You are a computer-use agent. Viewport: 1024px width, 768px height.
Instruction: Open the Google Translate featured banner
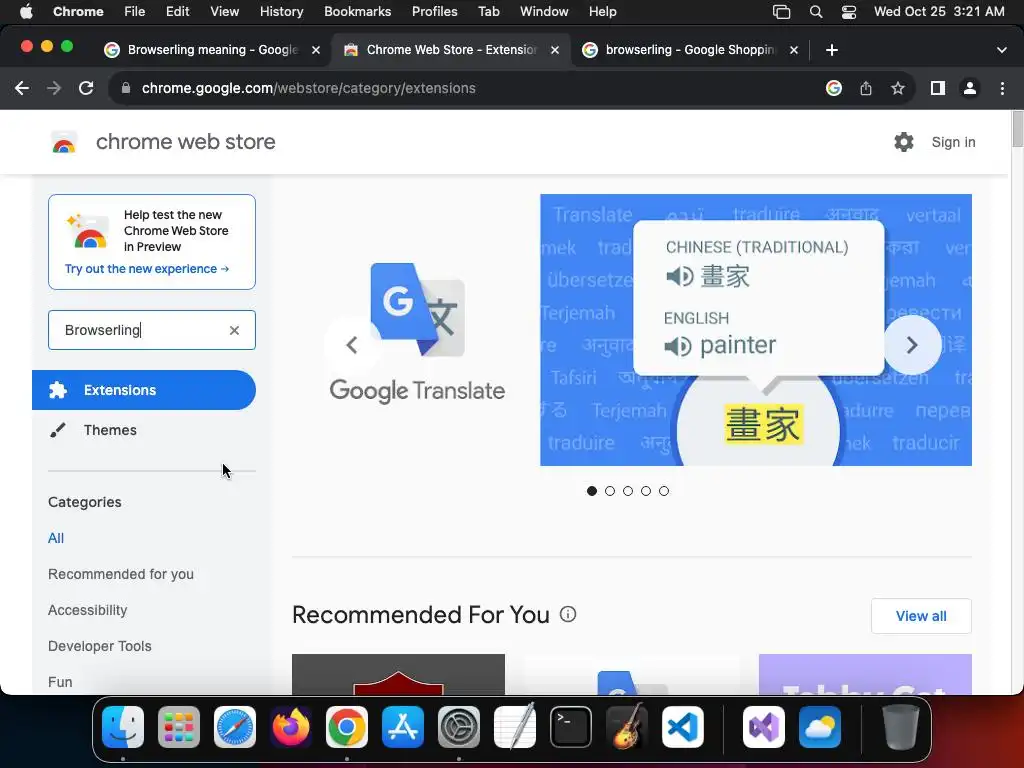tap(632, 330)
